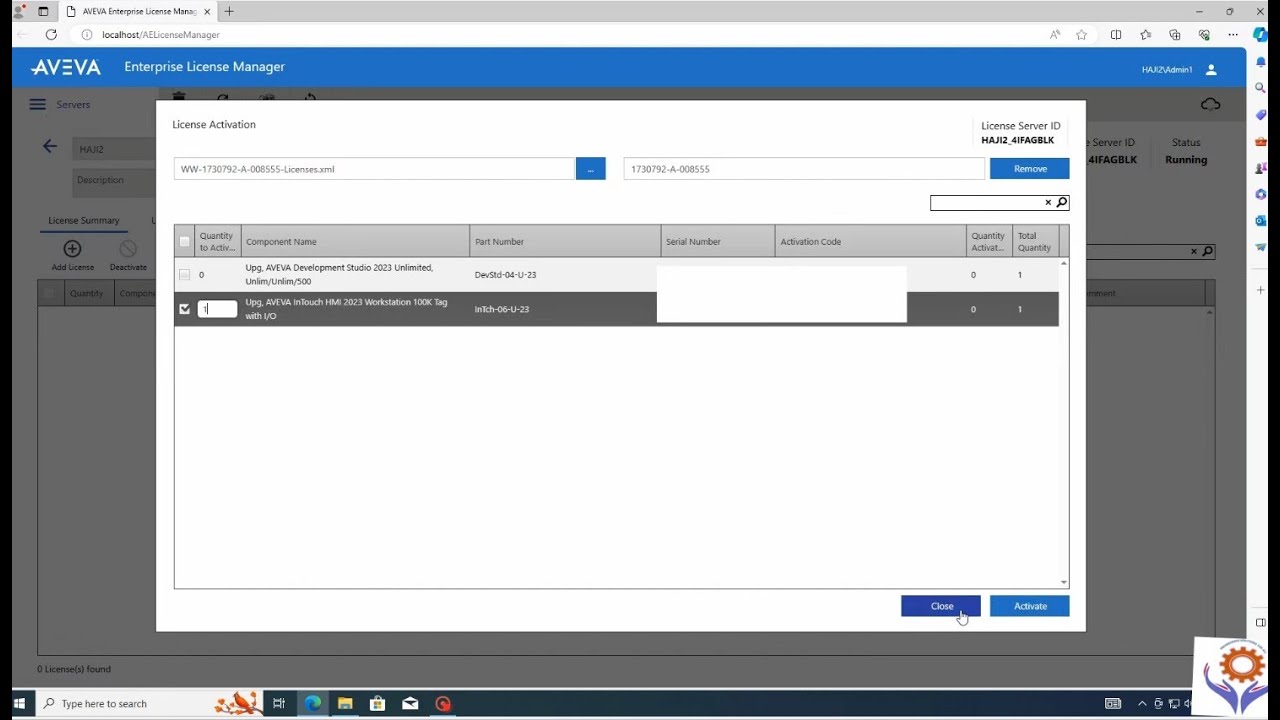This screenshot has width=1280, height=720.
Task: Click the Close button in License Activation
Action: [x=940, y=606]
